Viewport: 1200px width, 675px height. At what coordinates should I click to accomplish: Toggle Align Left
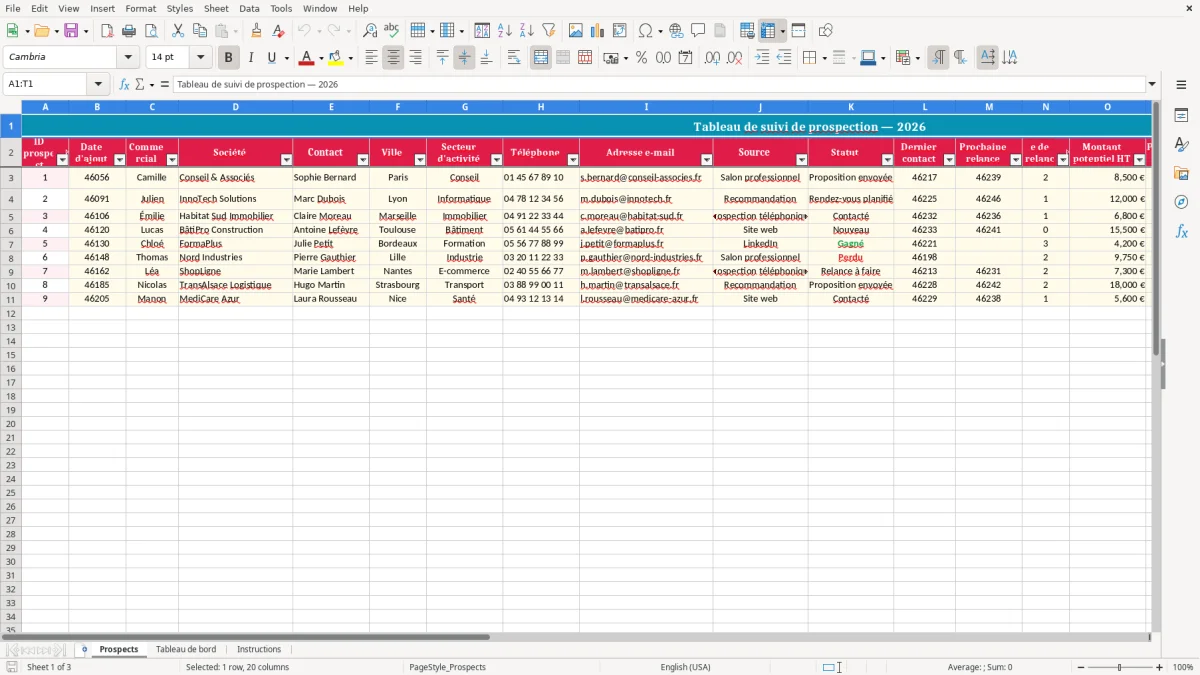[x=372, y=58]
